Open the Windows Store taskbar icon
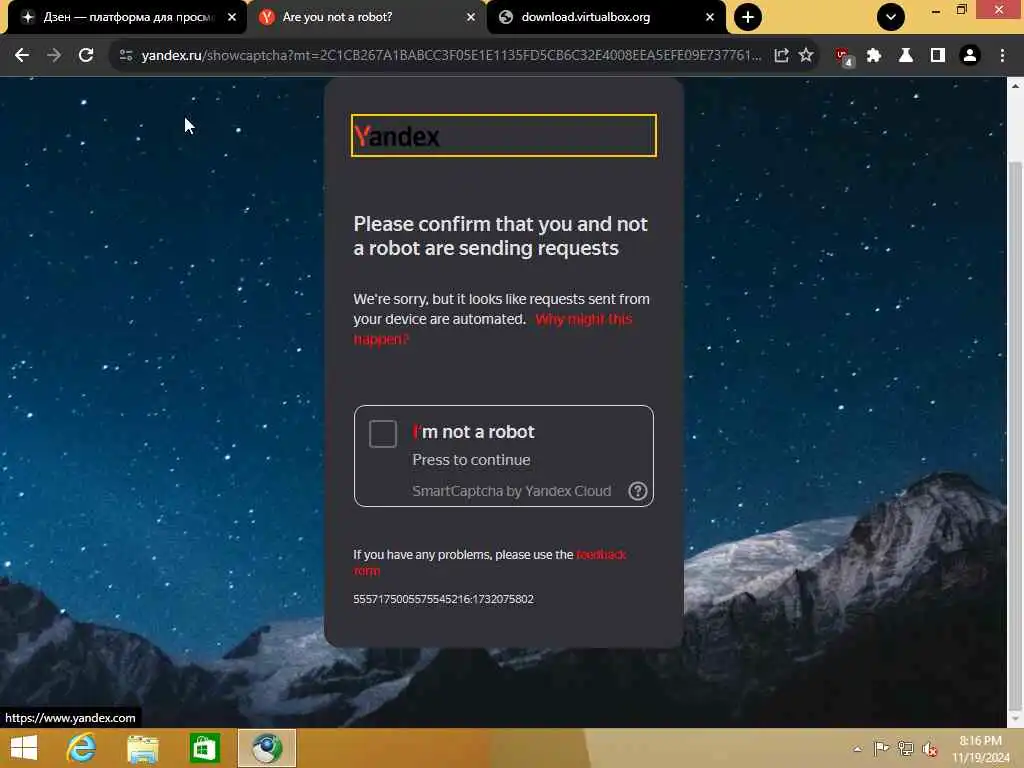 pos(205,748)
